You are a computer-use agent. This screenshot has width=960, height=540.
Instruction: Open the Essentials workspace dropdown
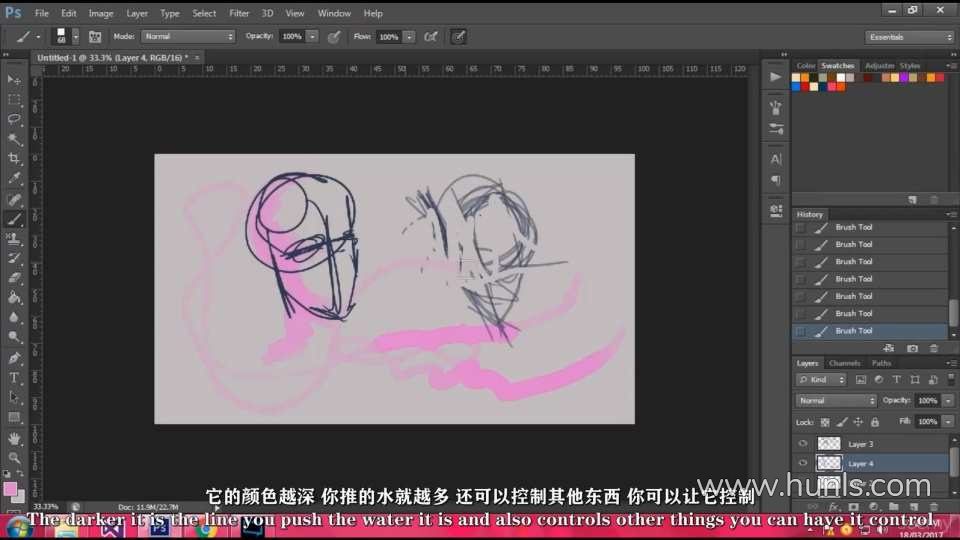click(910, 37)
